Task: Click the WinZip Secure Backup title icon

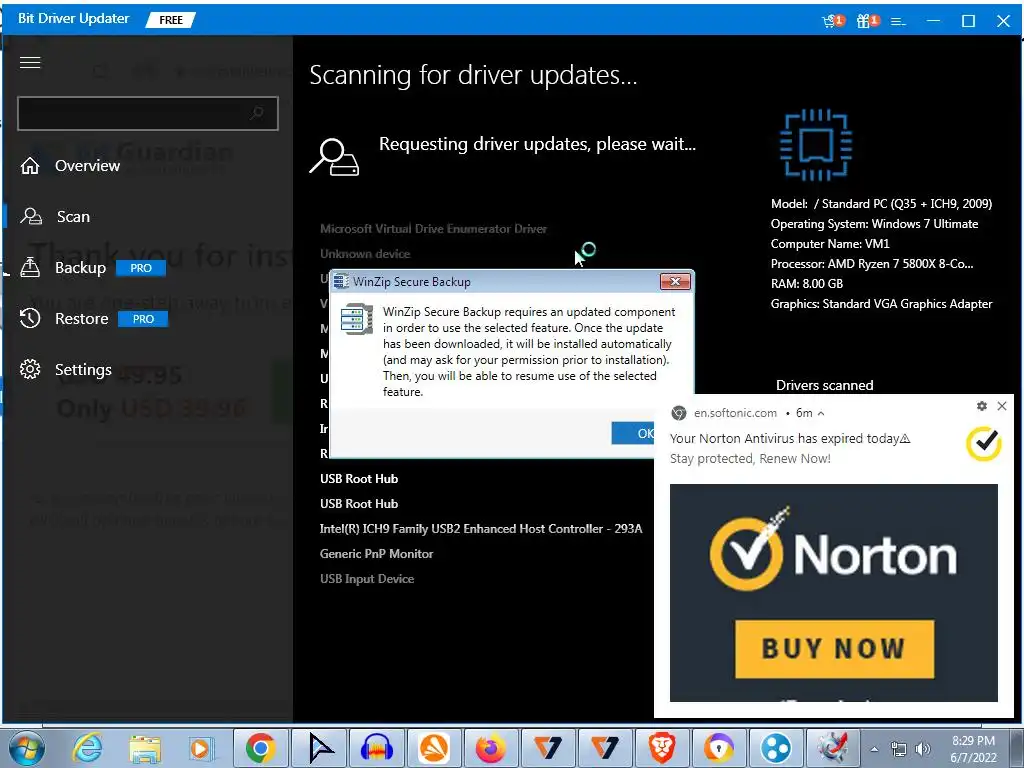Action: [x=341, y=281]
